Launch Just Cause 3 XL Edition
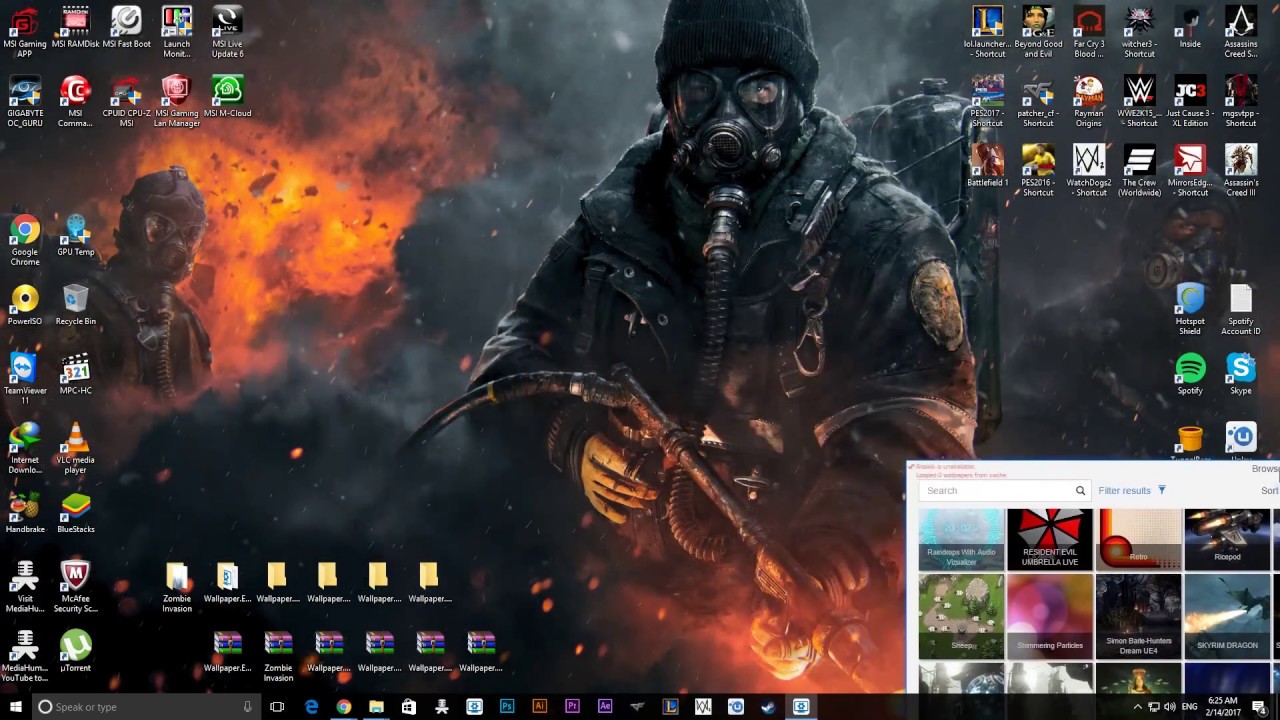The width and height of the screenshot is (1280, 720). [1190, 101]
